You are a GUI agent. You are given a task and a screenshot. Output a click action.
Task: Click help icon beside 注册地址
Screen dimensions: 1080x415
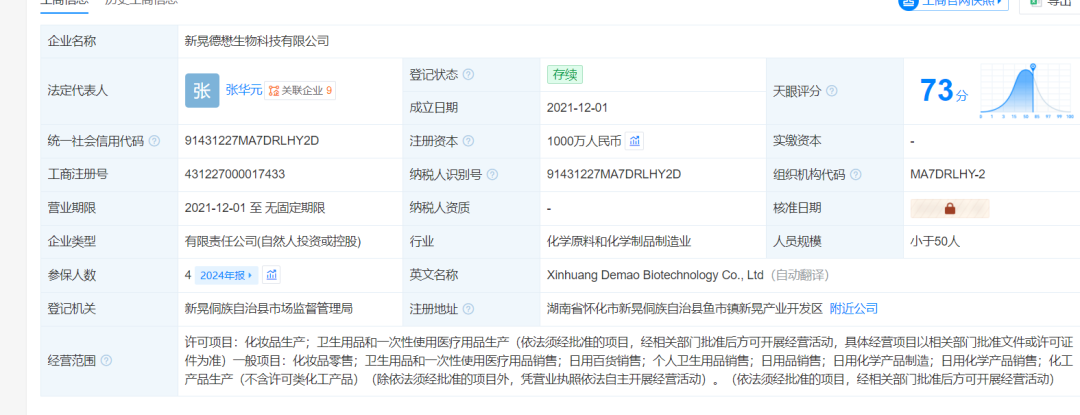click(x=468, y=309)
